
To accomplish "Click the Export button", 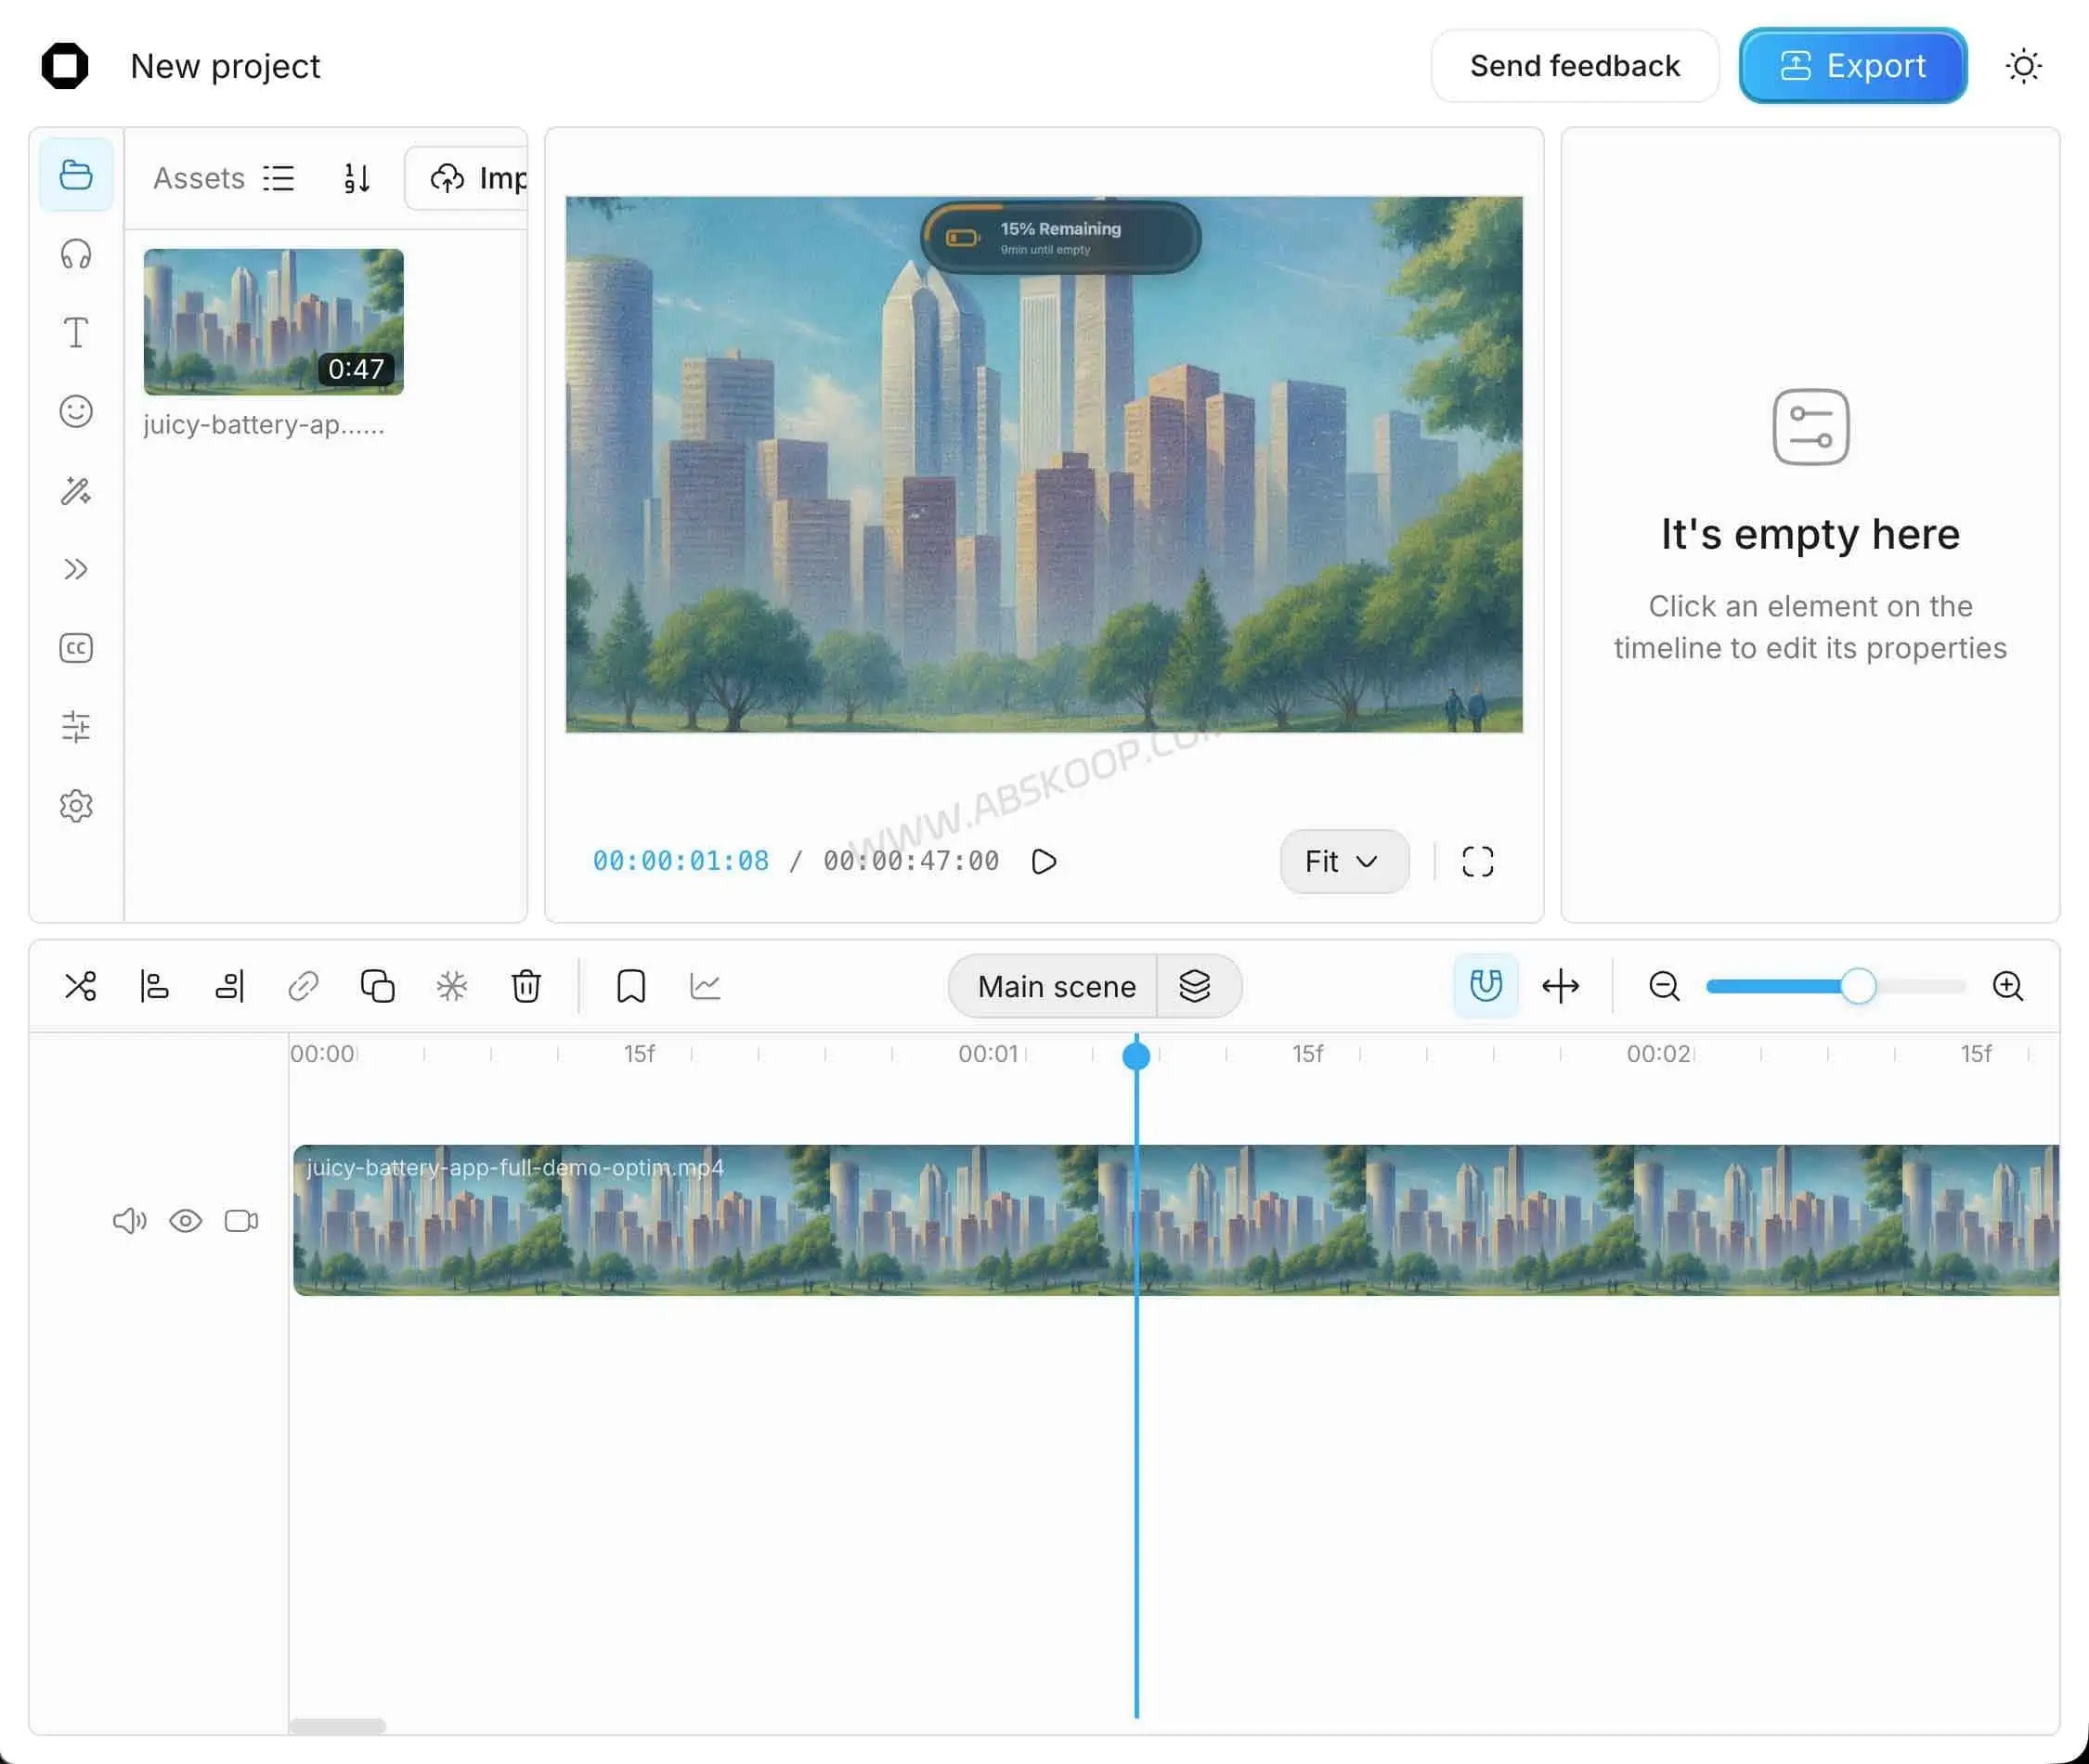I will point(1853,66).
